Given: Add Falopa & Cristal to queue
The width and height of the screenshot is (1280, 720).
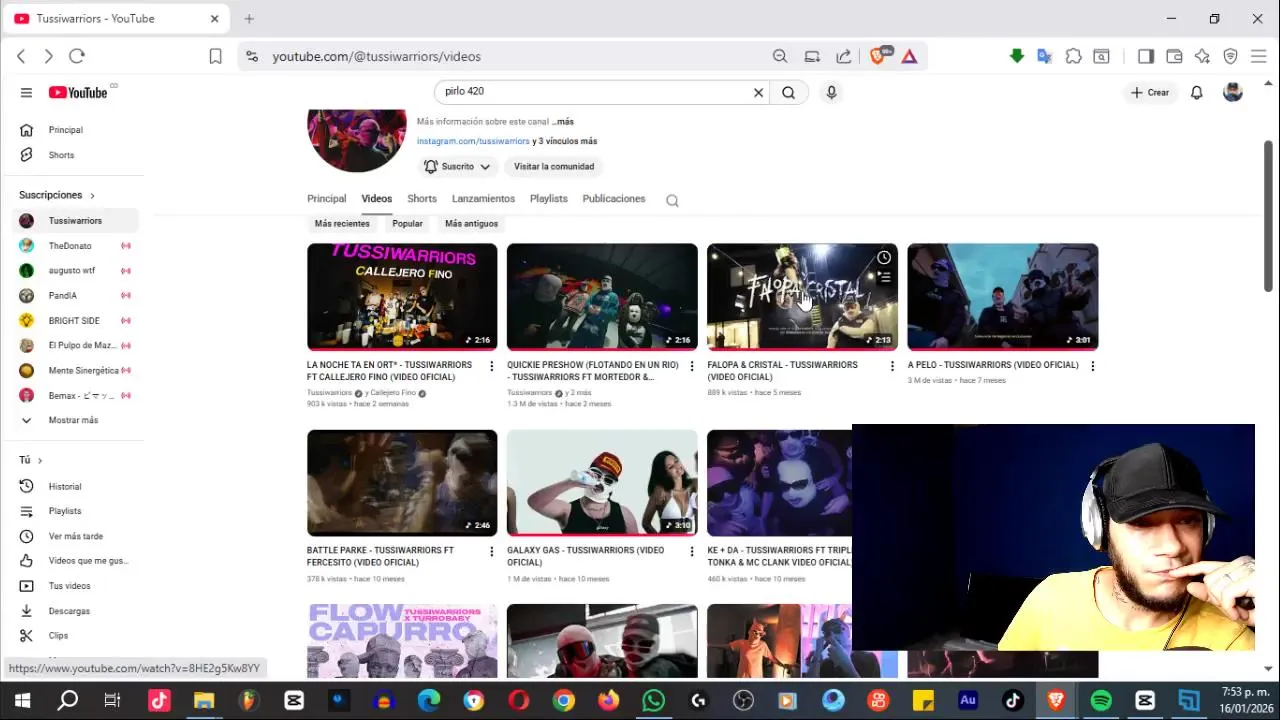Looking at the screenshot, I should (x=884, y=277).
